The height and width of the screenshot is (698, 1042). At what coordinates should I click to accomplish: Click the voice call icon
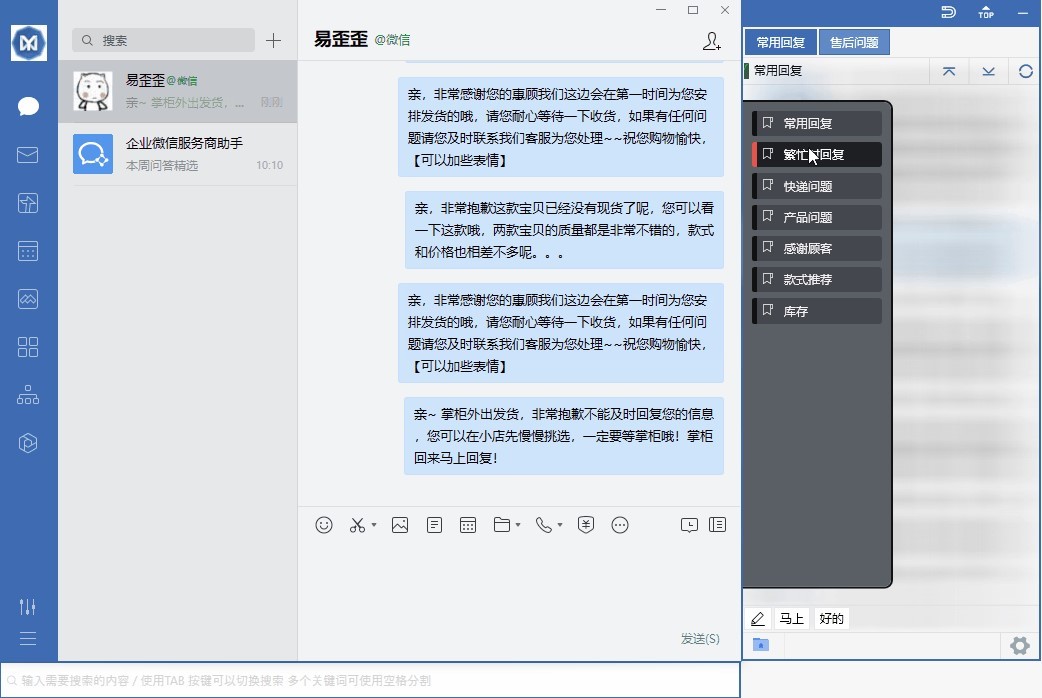543,524
